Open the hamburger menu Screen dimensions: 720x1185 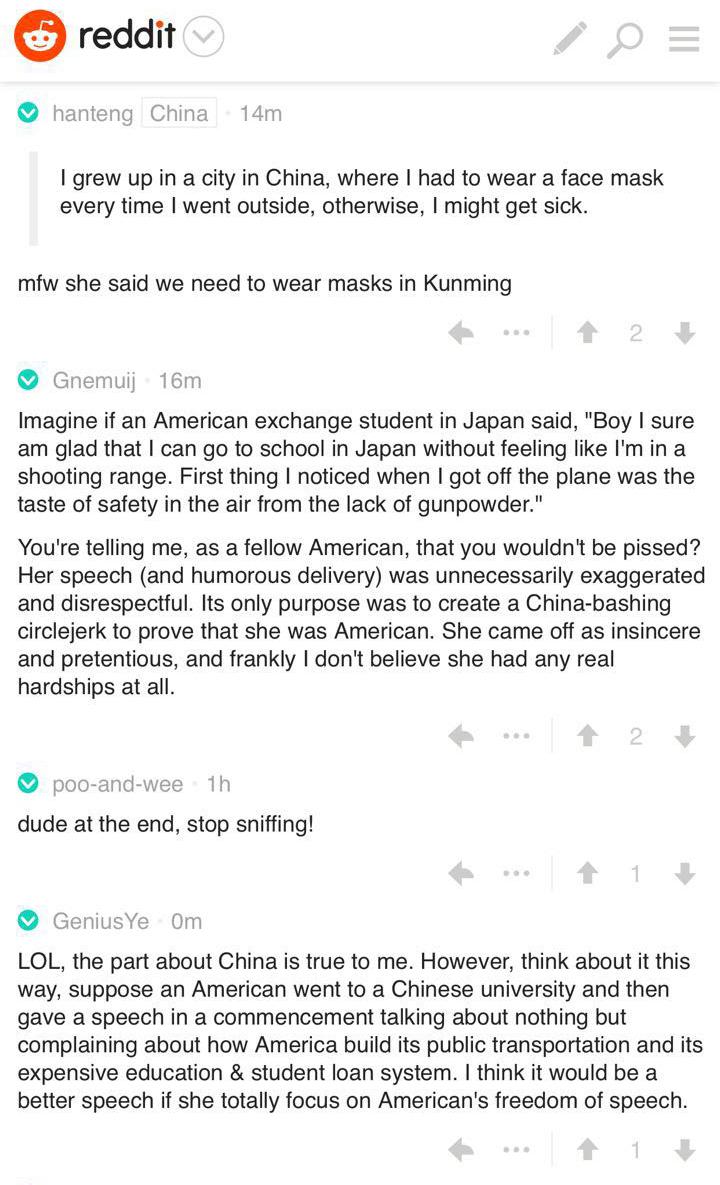(x=684, y=39)
